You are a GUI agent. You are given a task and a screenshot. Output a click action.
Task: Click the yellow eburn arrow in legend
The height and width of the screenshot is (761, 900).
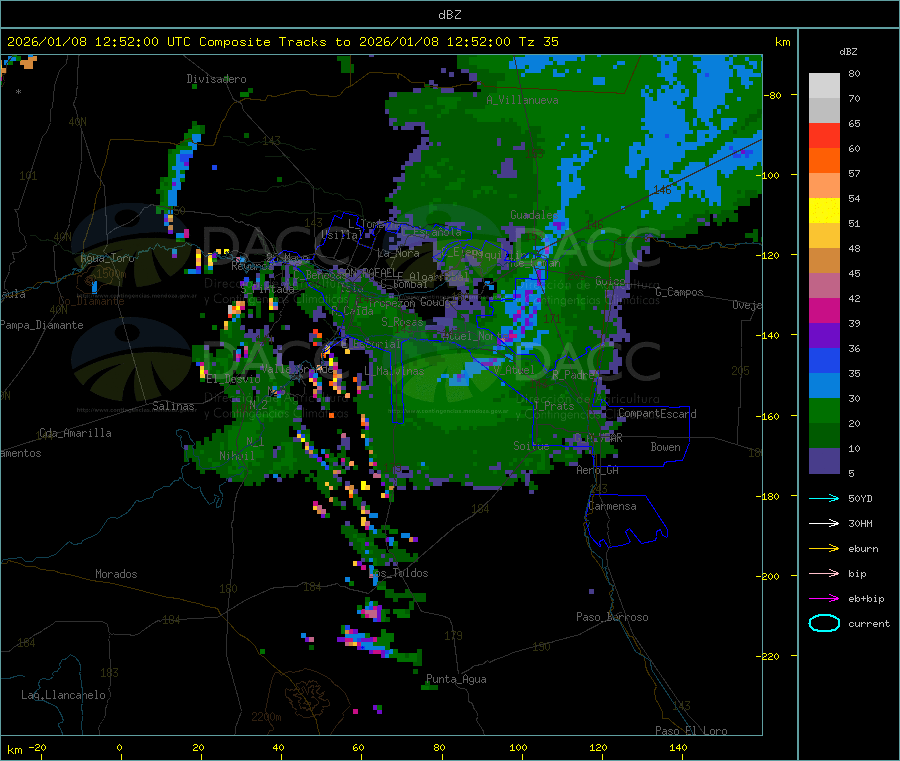click(824, 549)
